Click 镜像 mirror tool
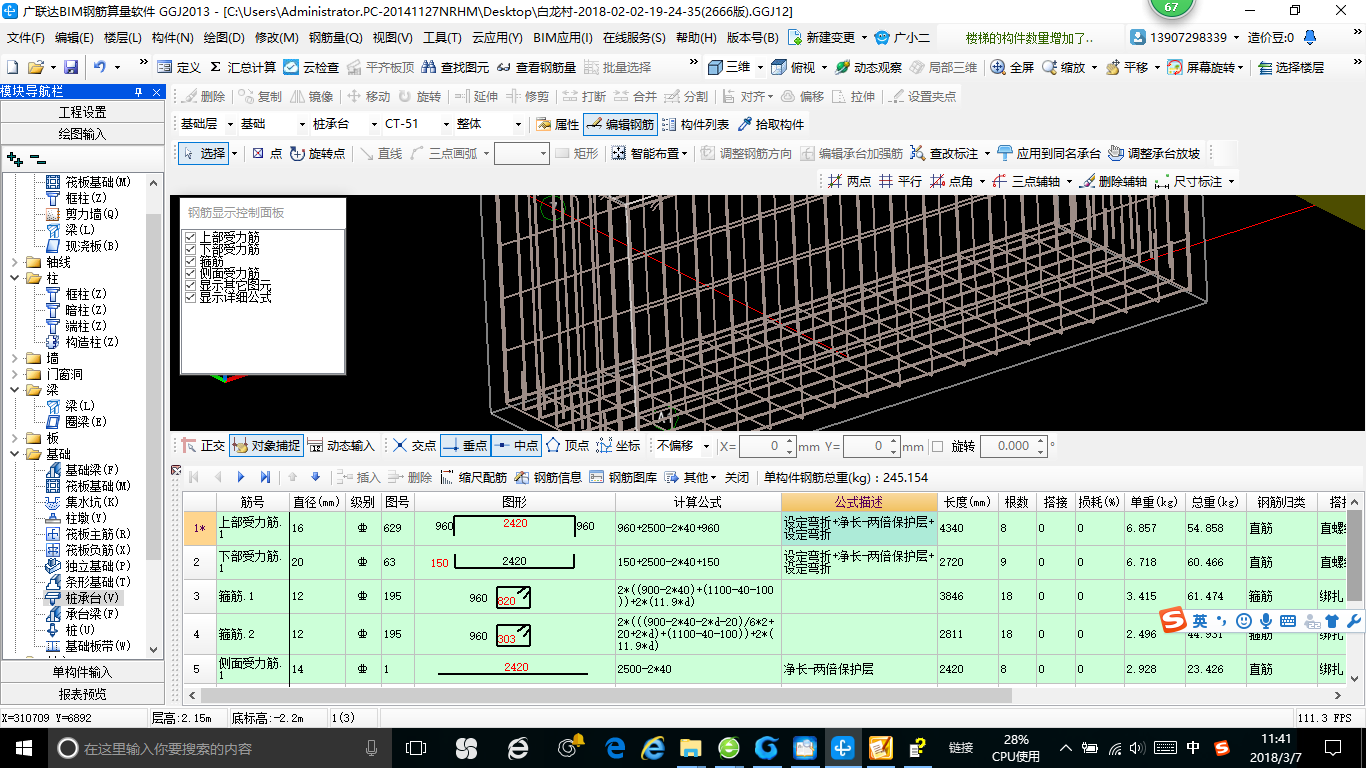The width and height of the screenshot is (1366, 768). pyautogui.click(x=311, y=97)
